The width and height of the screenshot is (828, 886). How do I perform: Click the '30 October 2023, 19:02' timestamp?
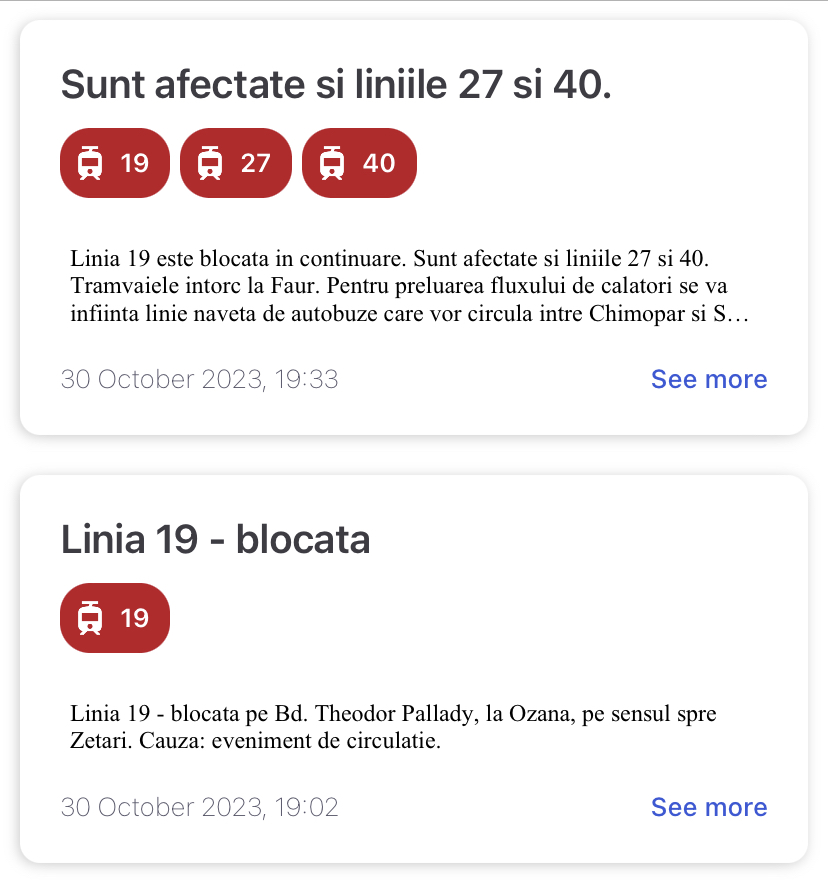pyautogui.click(x=200, y=807)
